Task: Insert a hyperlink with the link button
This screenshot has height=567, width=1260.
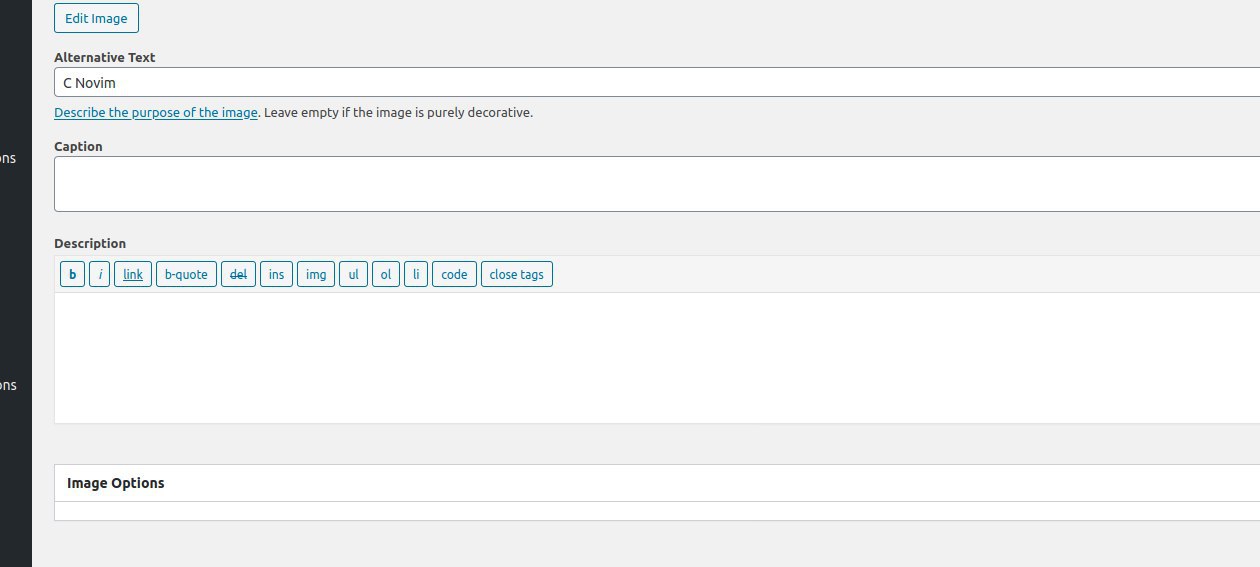Action: 133,274
